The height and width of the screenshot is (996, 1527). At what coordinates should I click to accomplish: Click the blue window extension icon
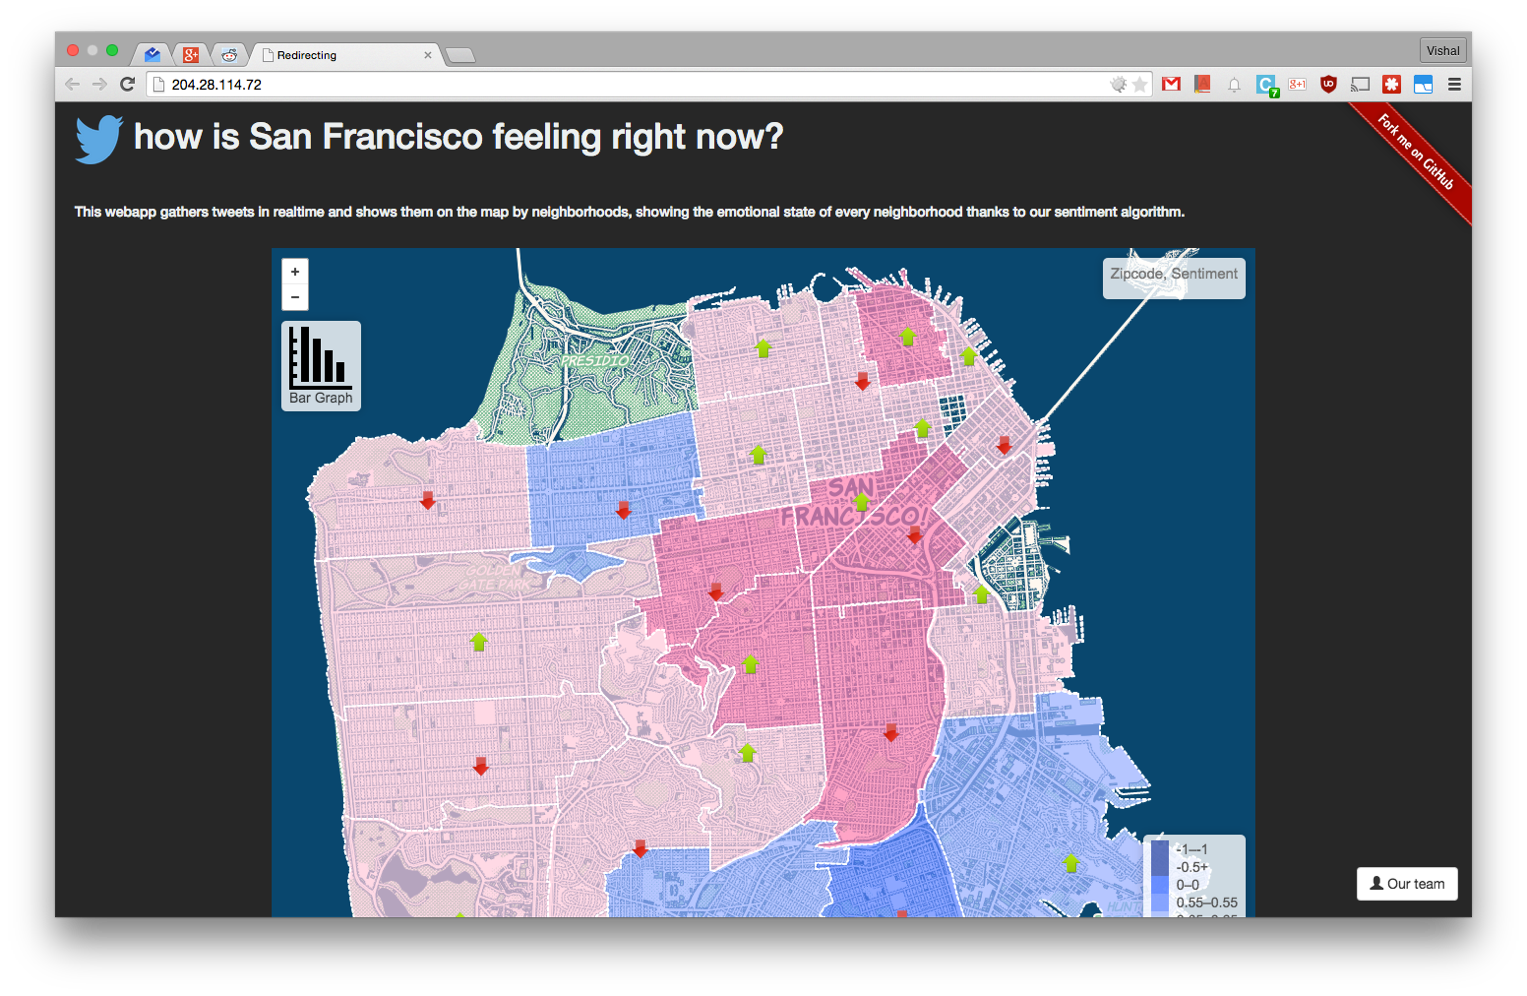[1423, 85]
